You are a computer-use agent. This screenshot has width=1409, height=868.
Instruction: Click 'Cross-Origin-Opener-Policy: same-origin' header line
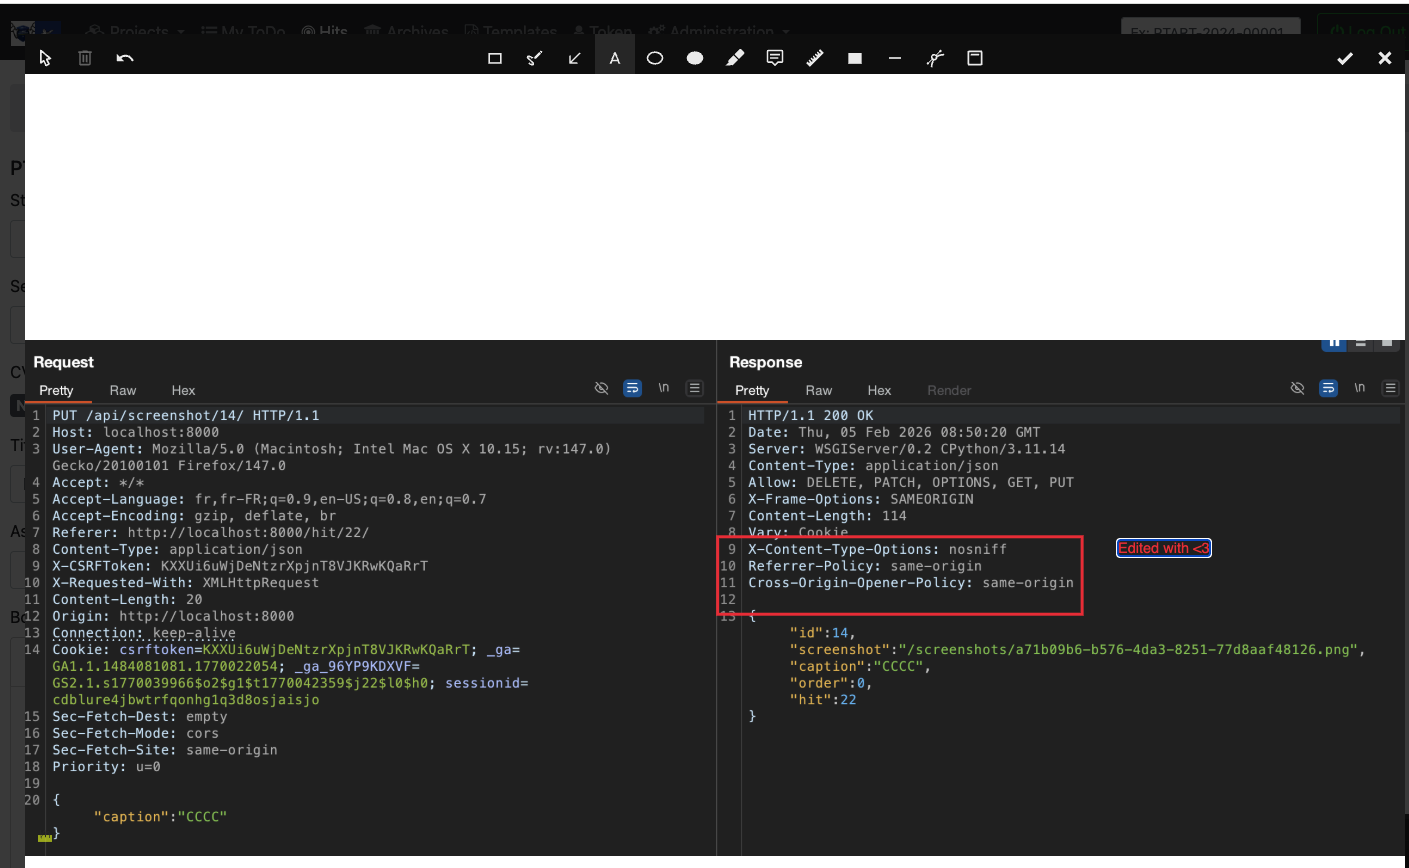911,583
